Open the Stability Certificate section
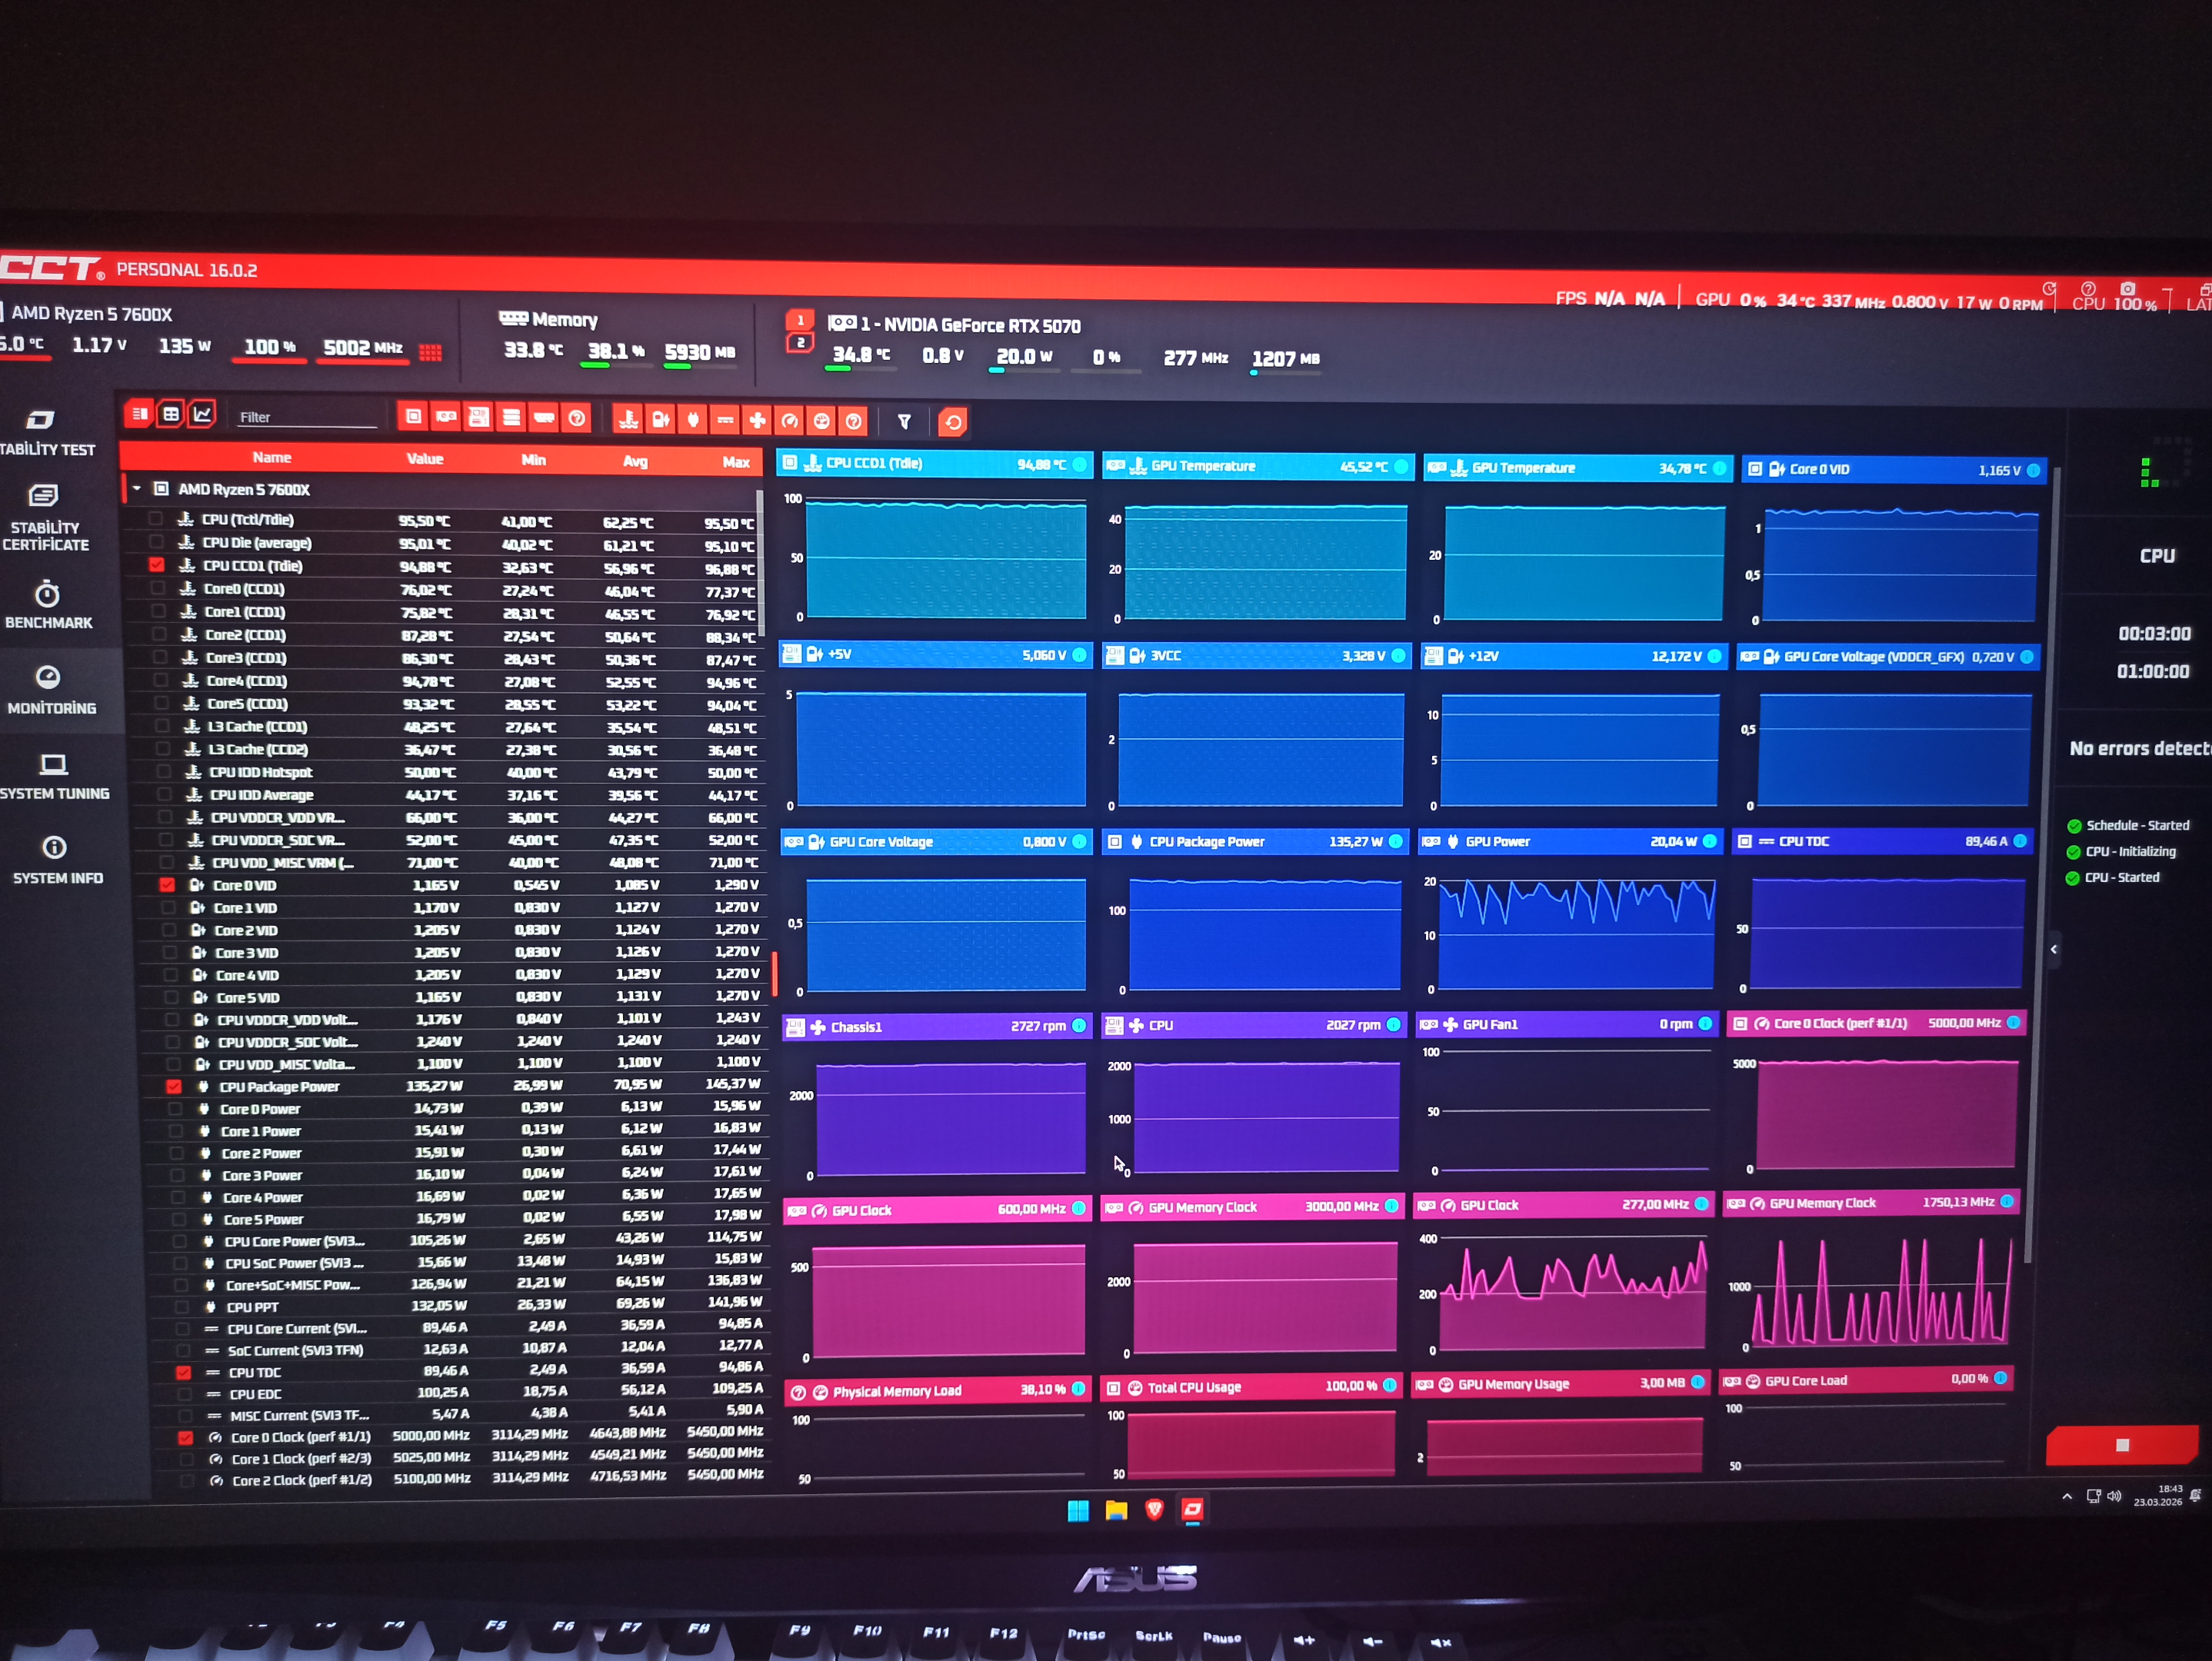 (46, 518)
